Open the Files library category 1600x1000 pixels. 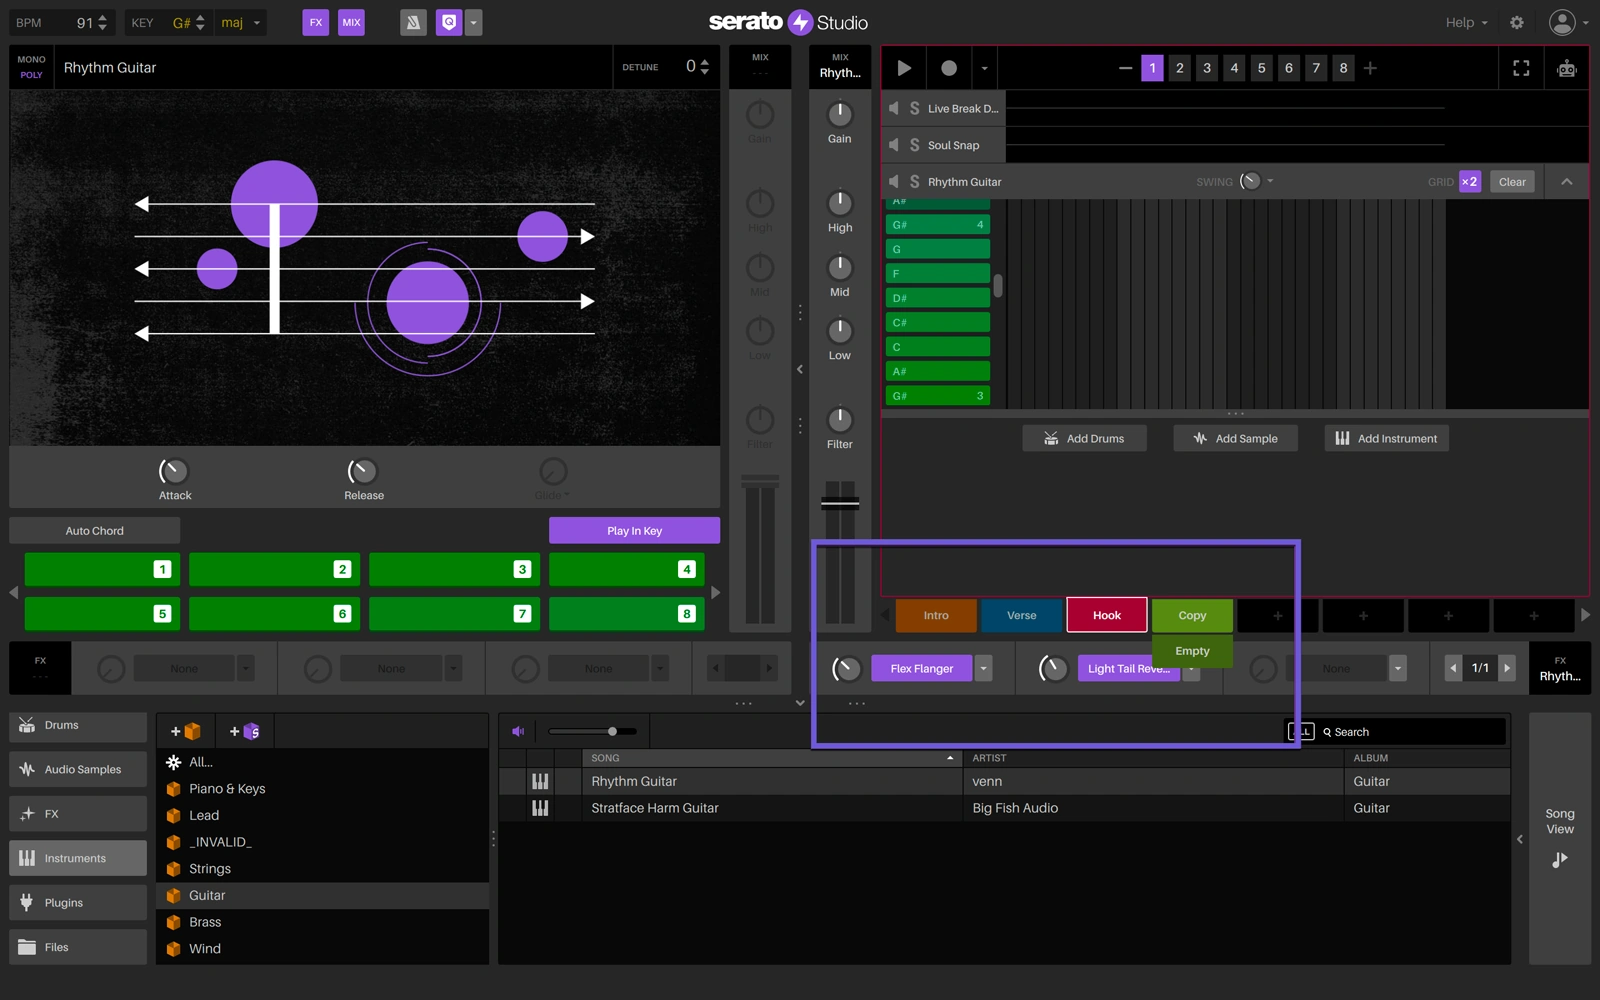point(78,947)
